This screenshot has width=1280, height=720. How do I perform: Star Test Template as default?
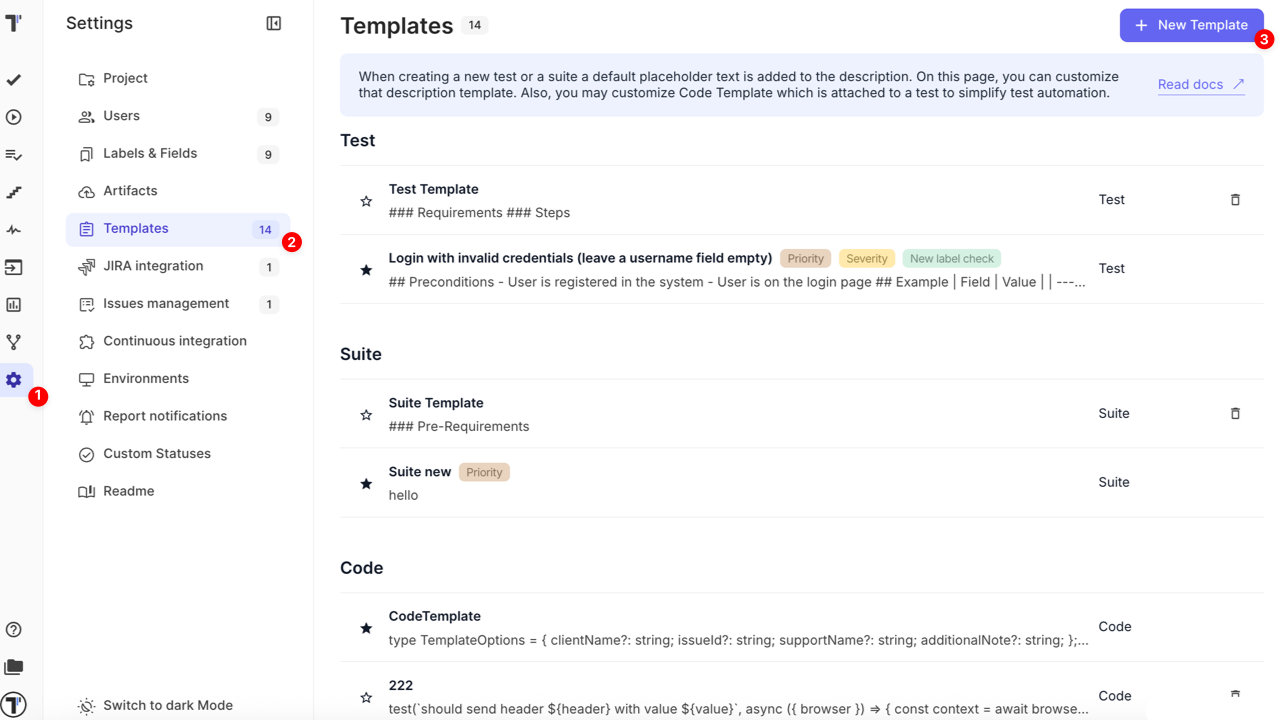[366, 201]
